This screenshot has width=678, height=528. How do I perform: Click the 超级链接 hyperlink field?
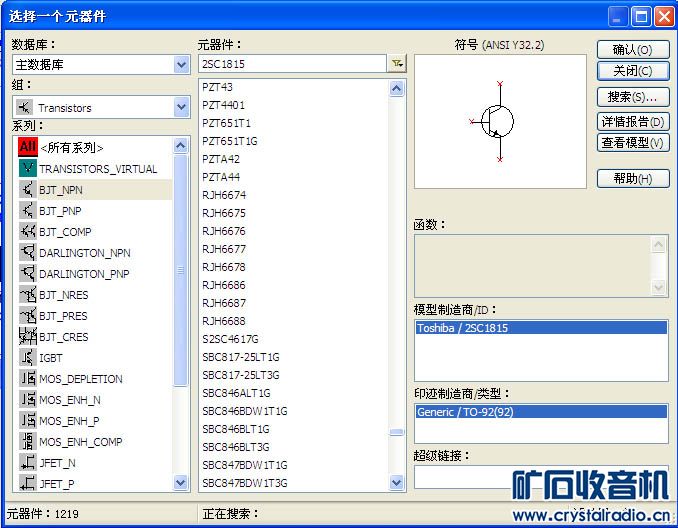tap(541, 477)
